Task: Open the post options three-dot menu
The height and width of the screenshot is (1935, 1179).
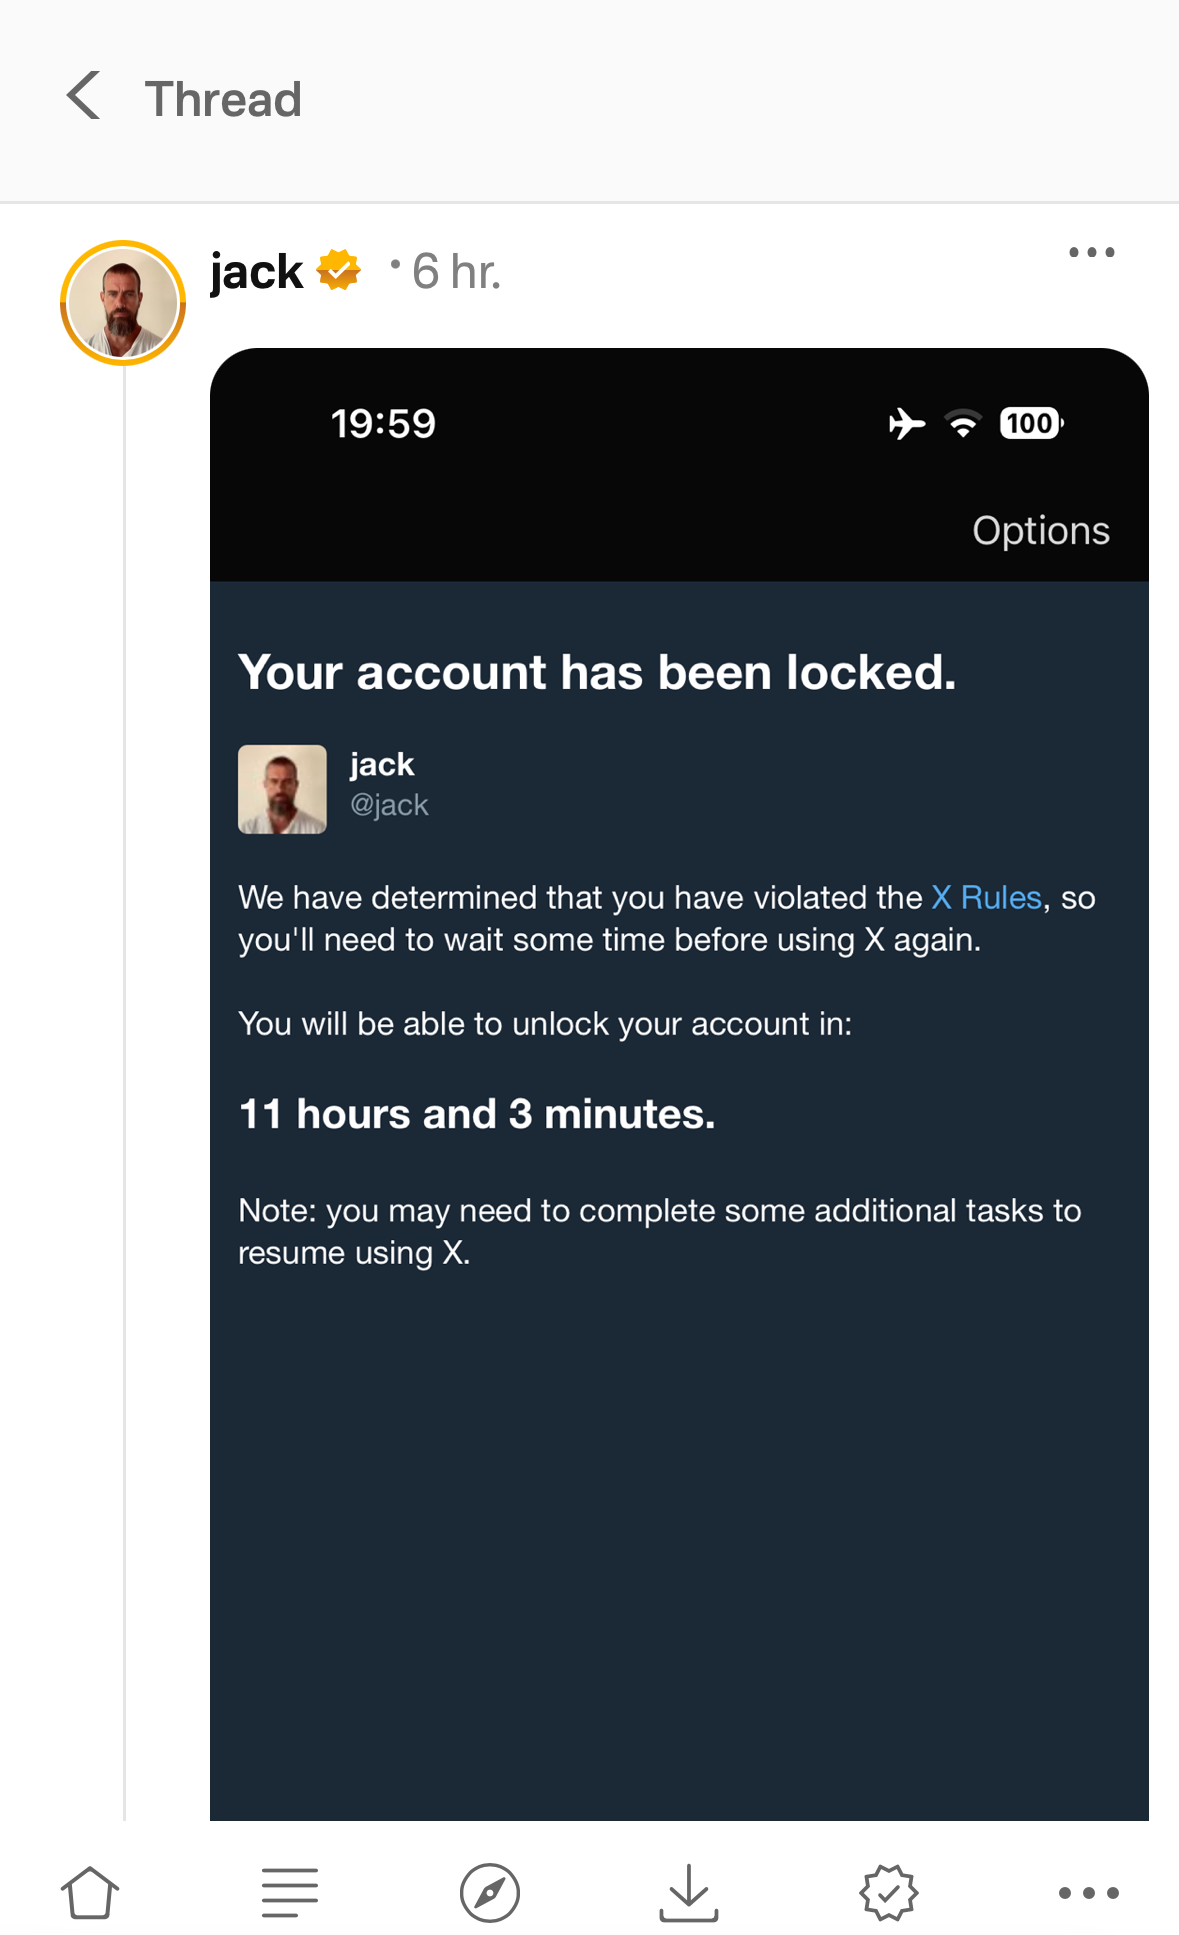Action: click(x=1092, y=252)
